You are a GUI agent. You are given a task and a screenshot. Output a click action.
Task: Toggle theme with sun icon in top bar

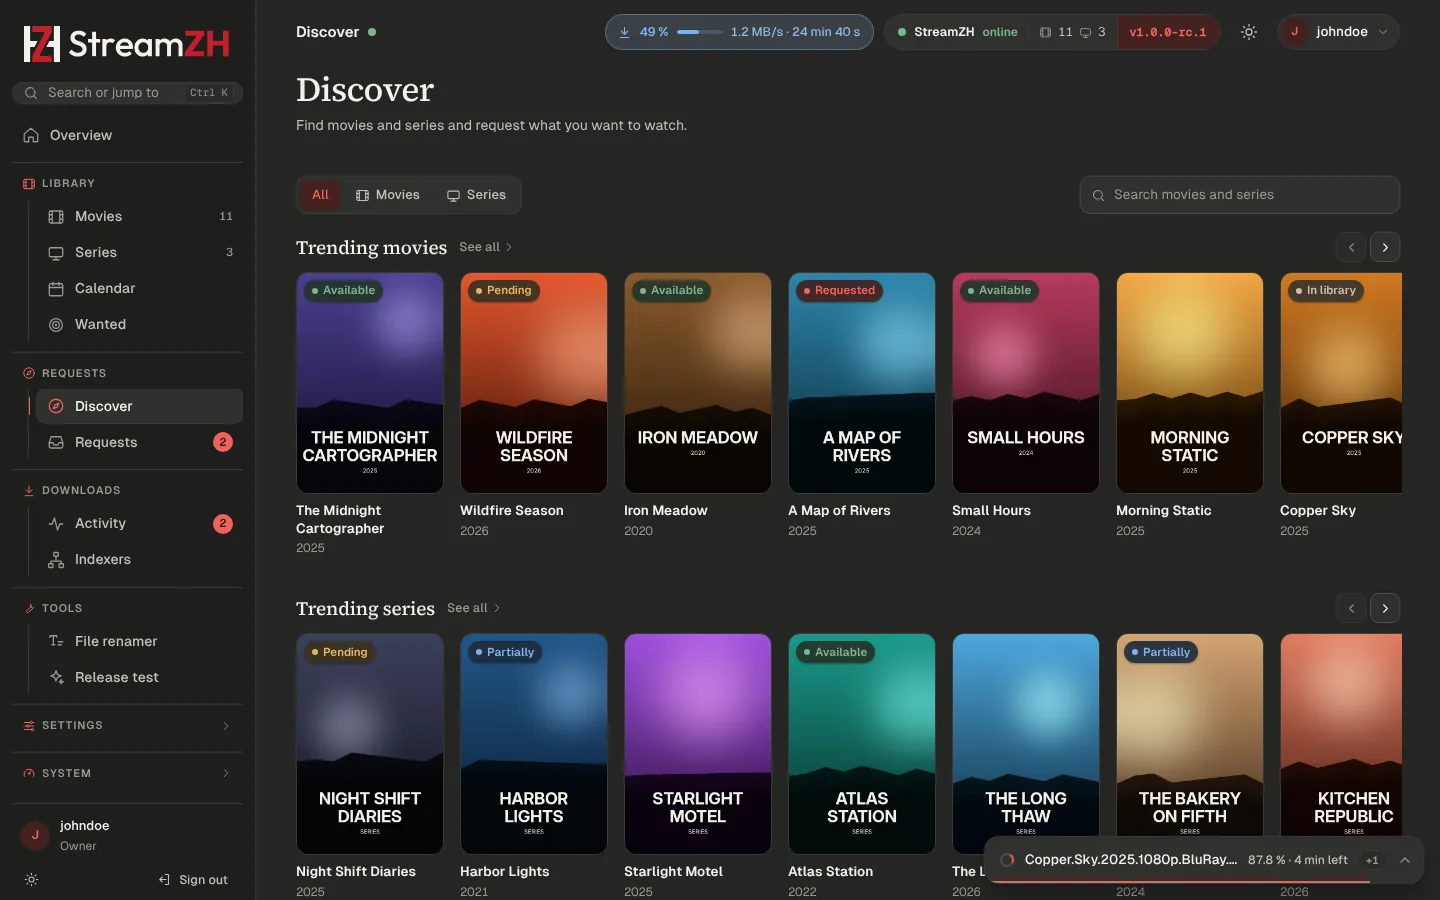[1249, 32]
